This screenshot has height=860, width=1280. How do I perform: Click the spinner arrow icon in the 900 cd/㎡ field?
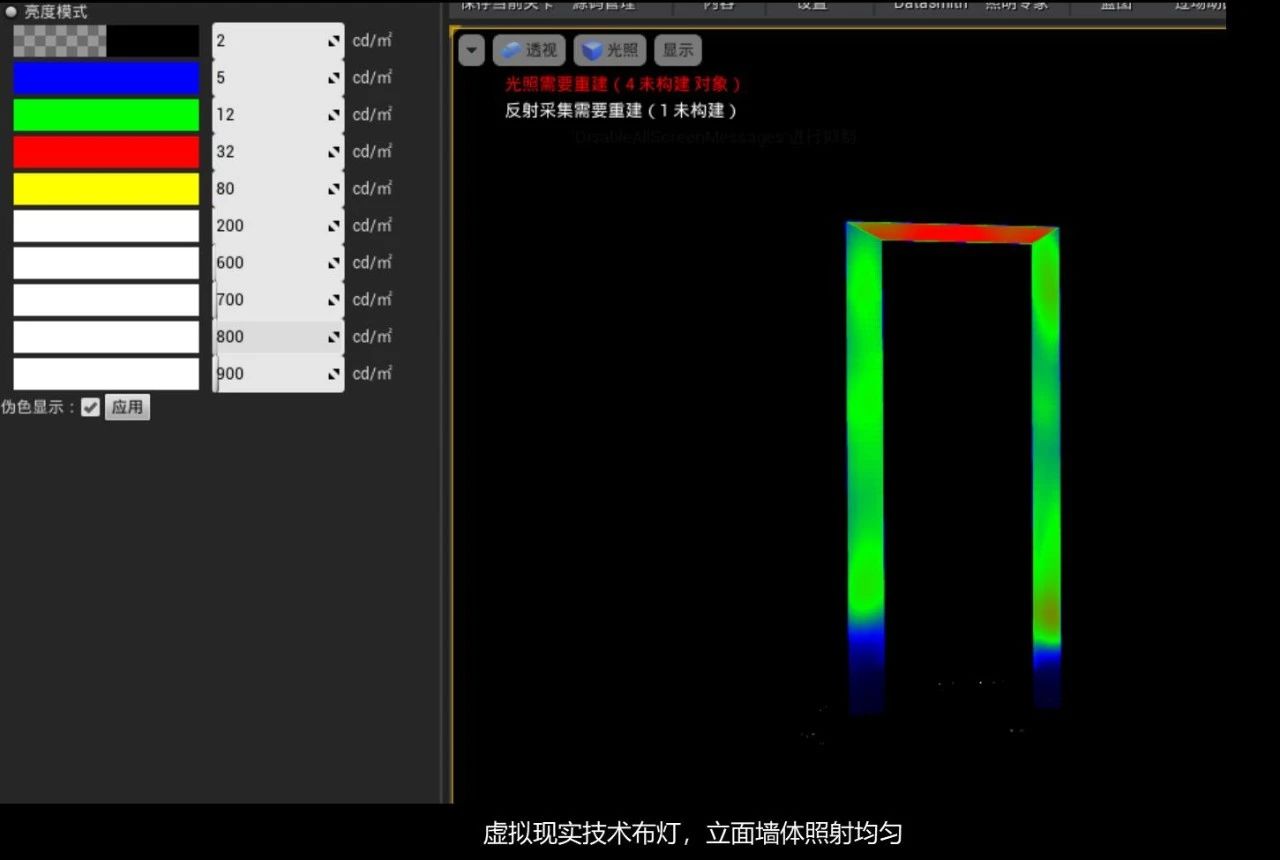pyautogui.click(x=334, y=375)
